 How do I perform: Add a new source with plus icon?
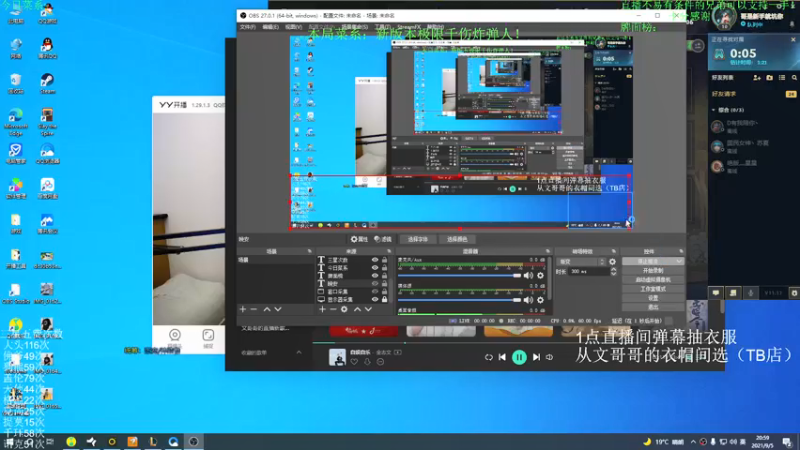pyautogui.click(x=322, y=309)
